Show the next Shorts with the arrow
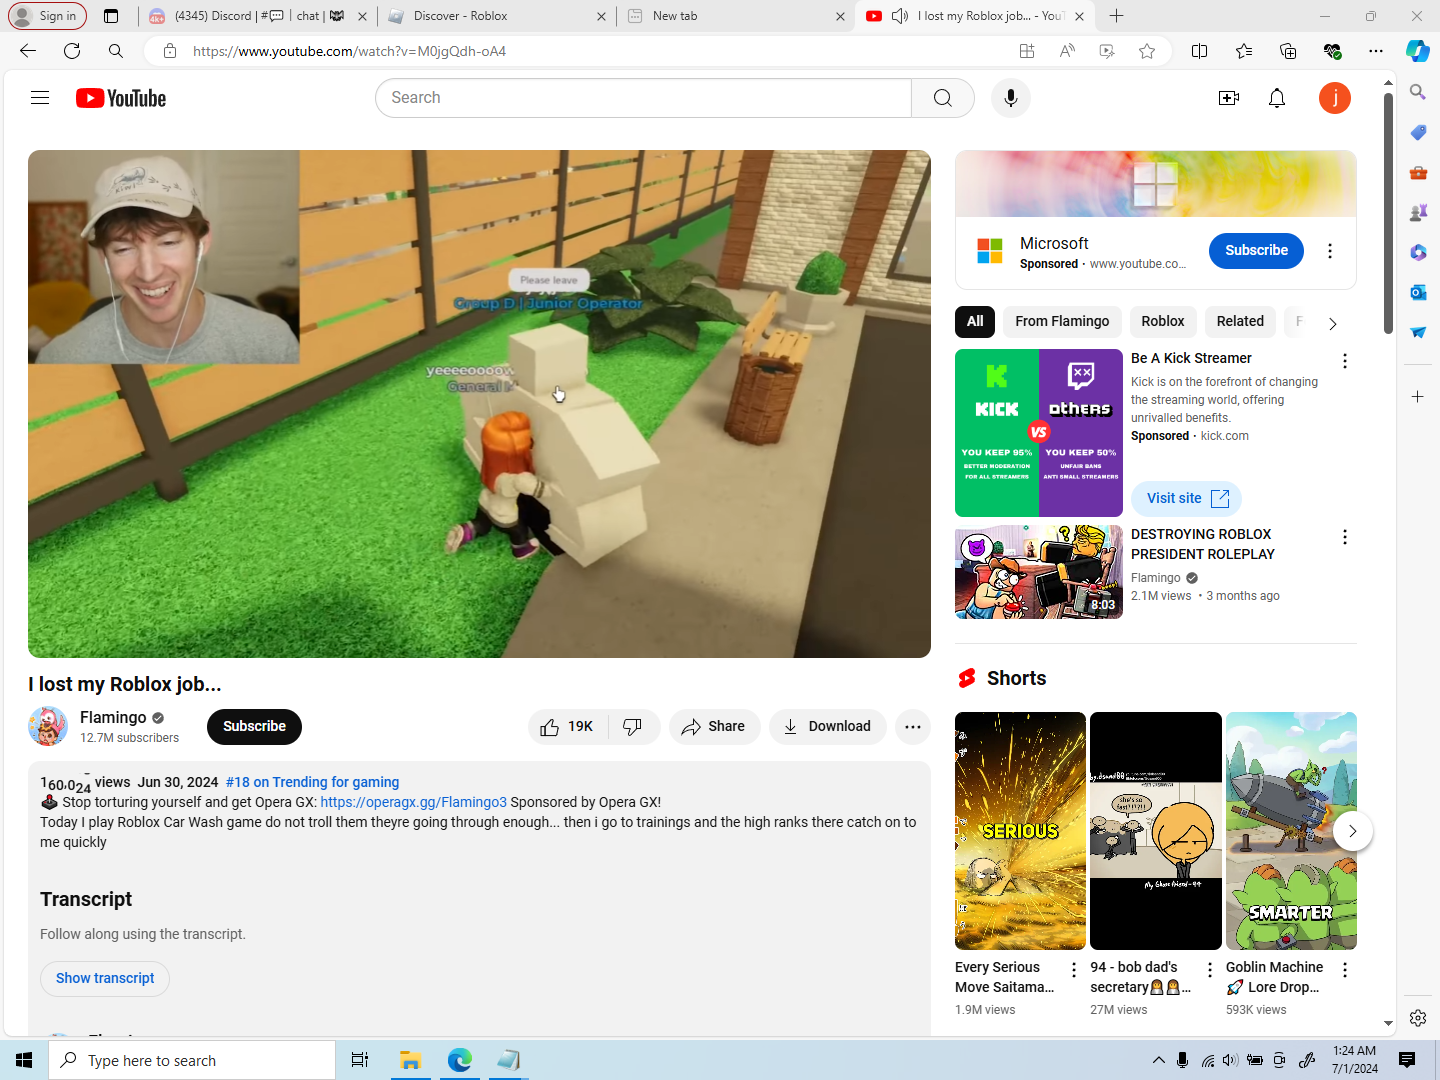Screen dimensions: 1440x1080 (x=1352, y=831)
